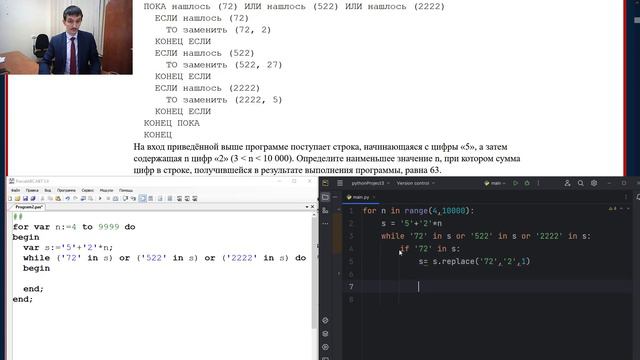This screenshot has height=360, width=640.
Task: Open More tool windows ellipsis in sidebar
Action: [325, 223]
